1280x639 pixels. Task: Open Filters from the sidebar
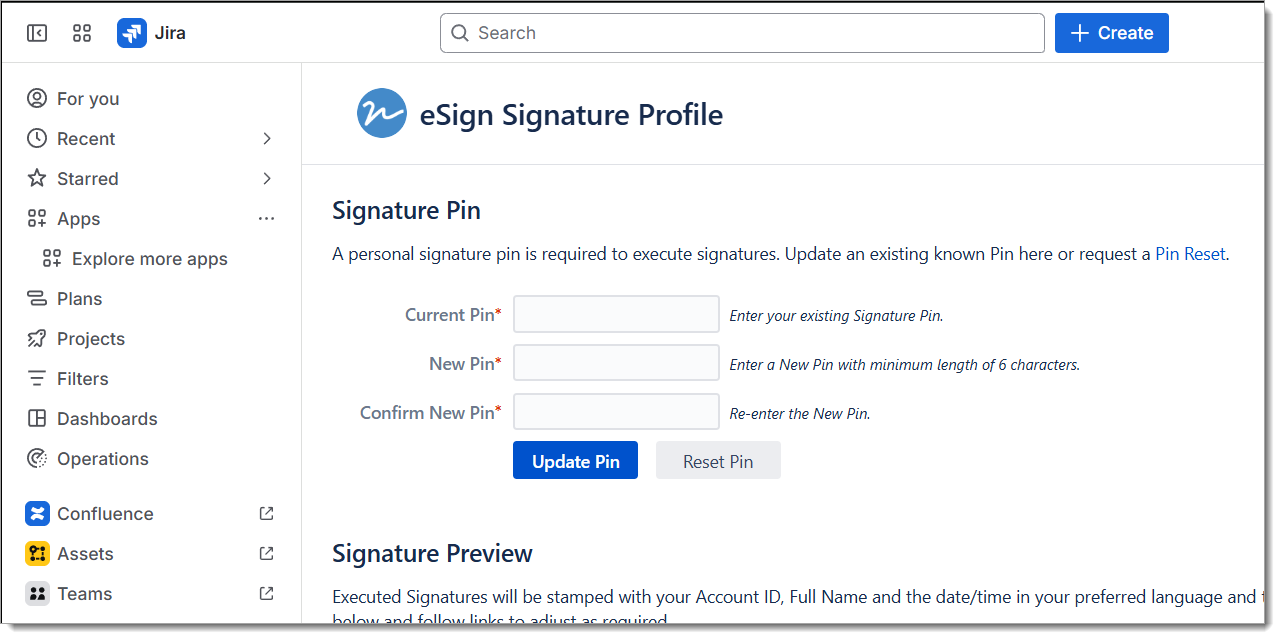click(x=82, y=379)
